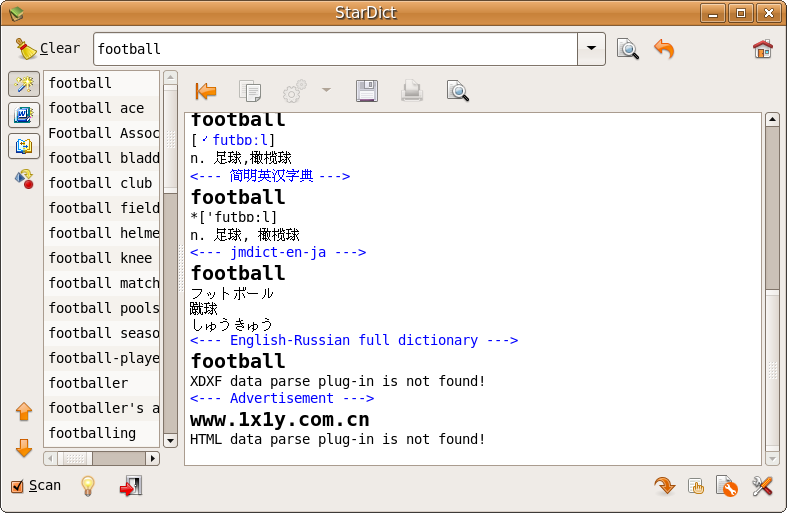Click the Clear broom button
Viewport: 787px width, 513px height.
[x=47, y=48]
